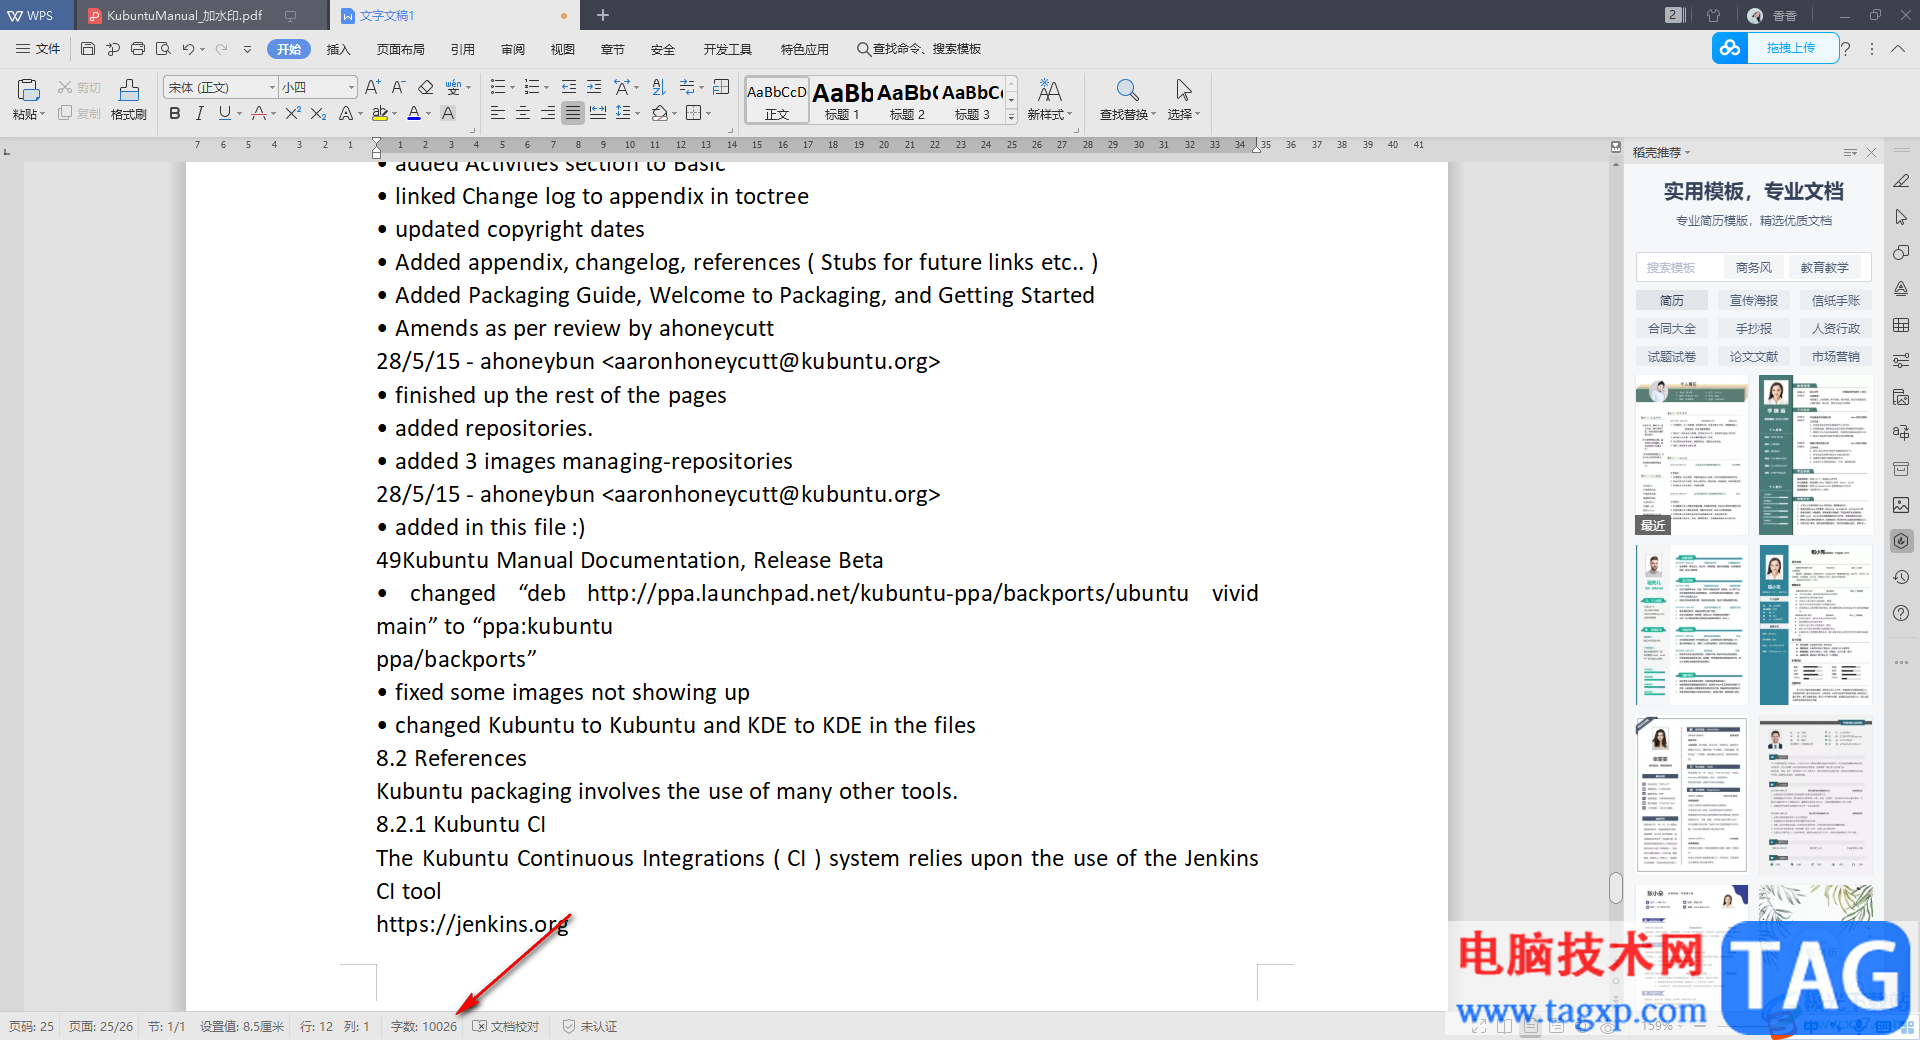Select the 论文文献 template category
Screen dimensions: 1920x1040
[1754, 356]
